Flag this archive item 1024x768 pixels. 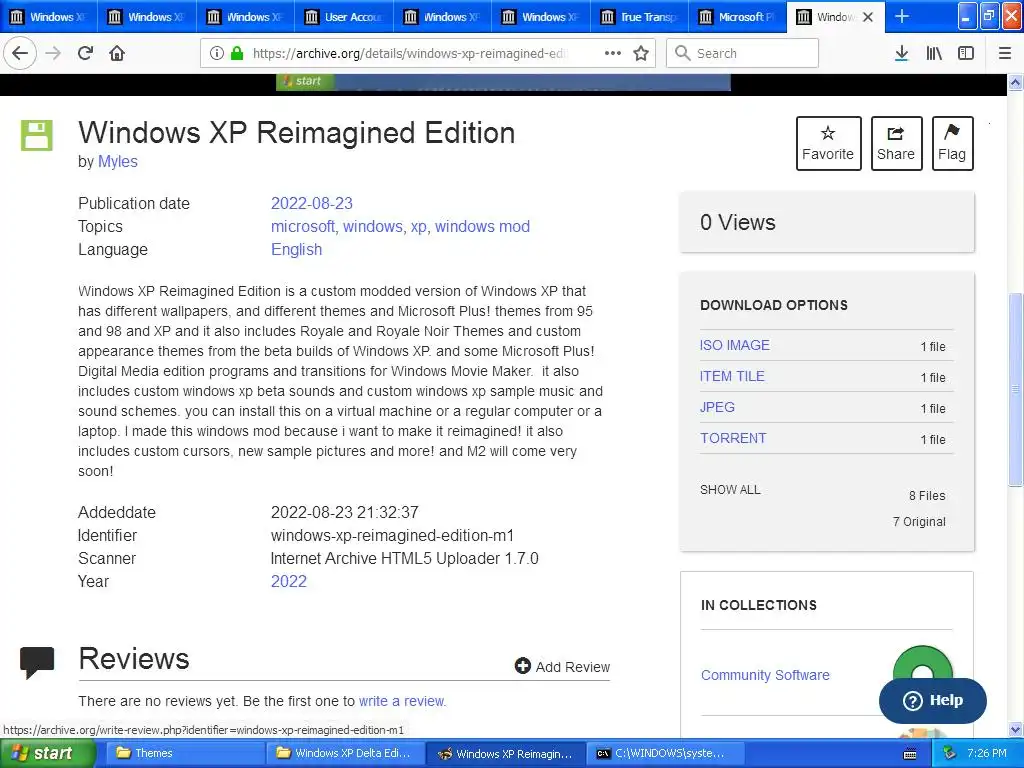click(x=952, y=143)
